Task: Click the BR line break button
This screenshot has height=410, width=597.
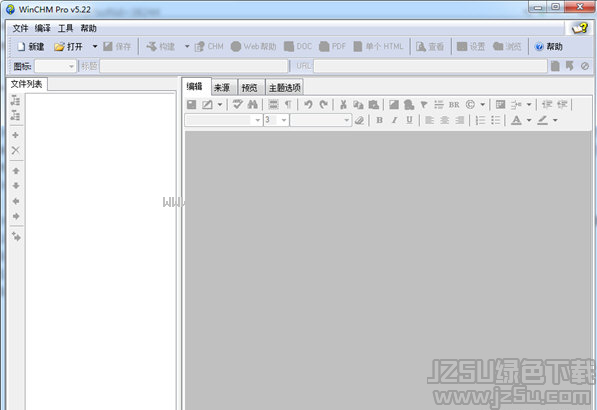Action: (x=454, y=105)
